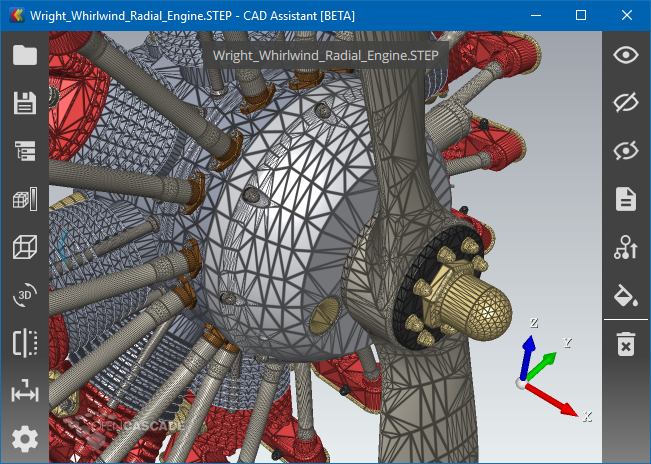
Task: Open the paint bucket color tool
Action: [x=626, y=295]
